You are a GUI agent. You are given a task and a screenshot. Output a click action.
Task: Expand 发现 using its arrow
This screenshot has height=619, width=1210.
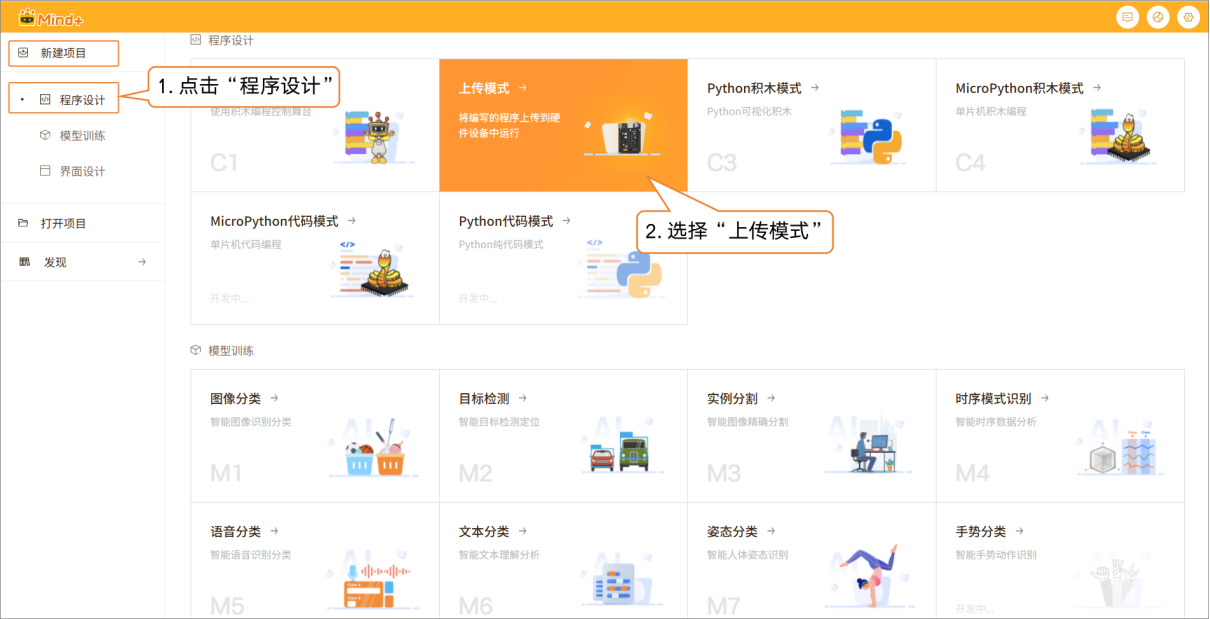(x=142, y=262)
